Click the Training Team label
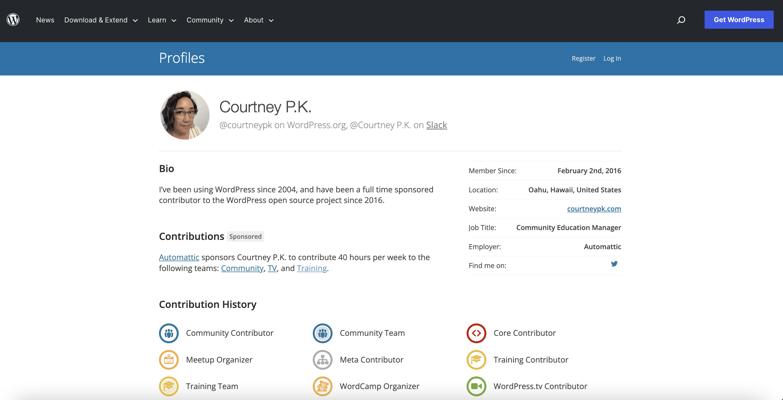783x400 pixels. [212, 386]
